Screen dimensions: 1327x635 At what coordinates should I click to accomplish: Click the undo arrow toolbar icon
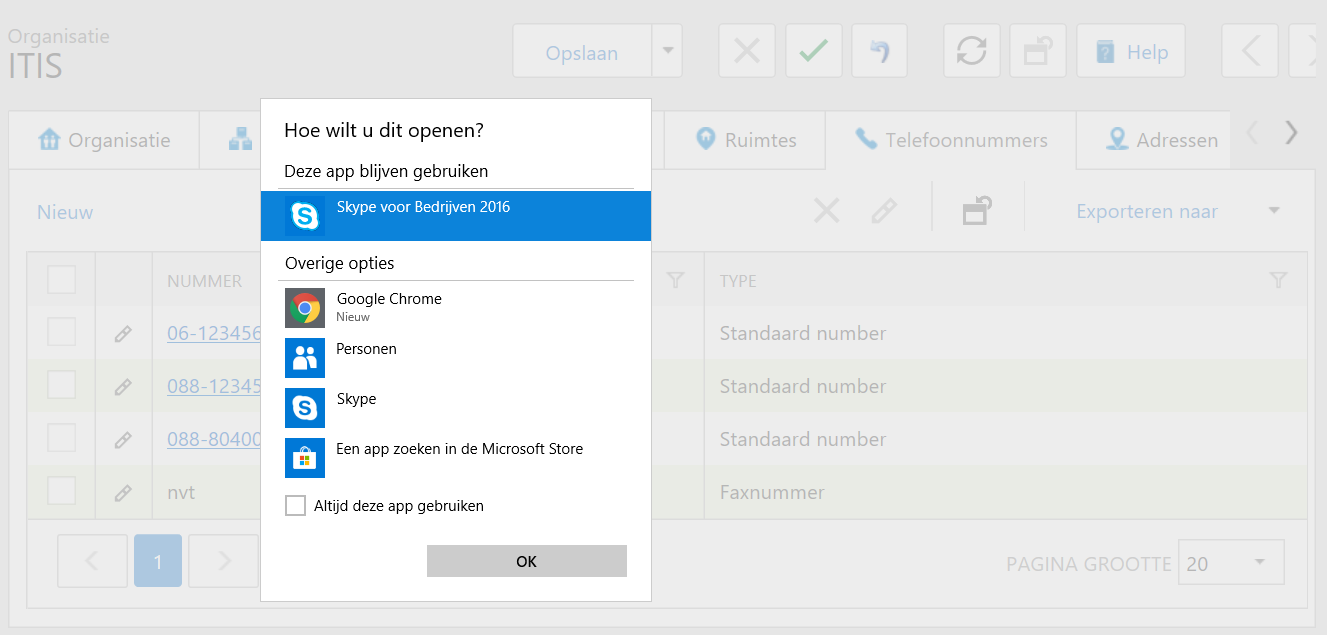(879, 51)
